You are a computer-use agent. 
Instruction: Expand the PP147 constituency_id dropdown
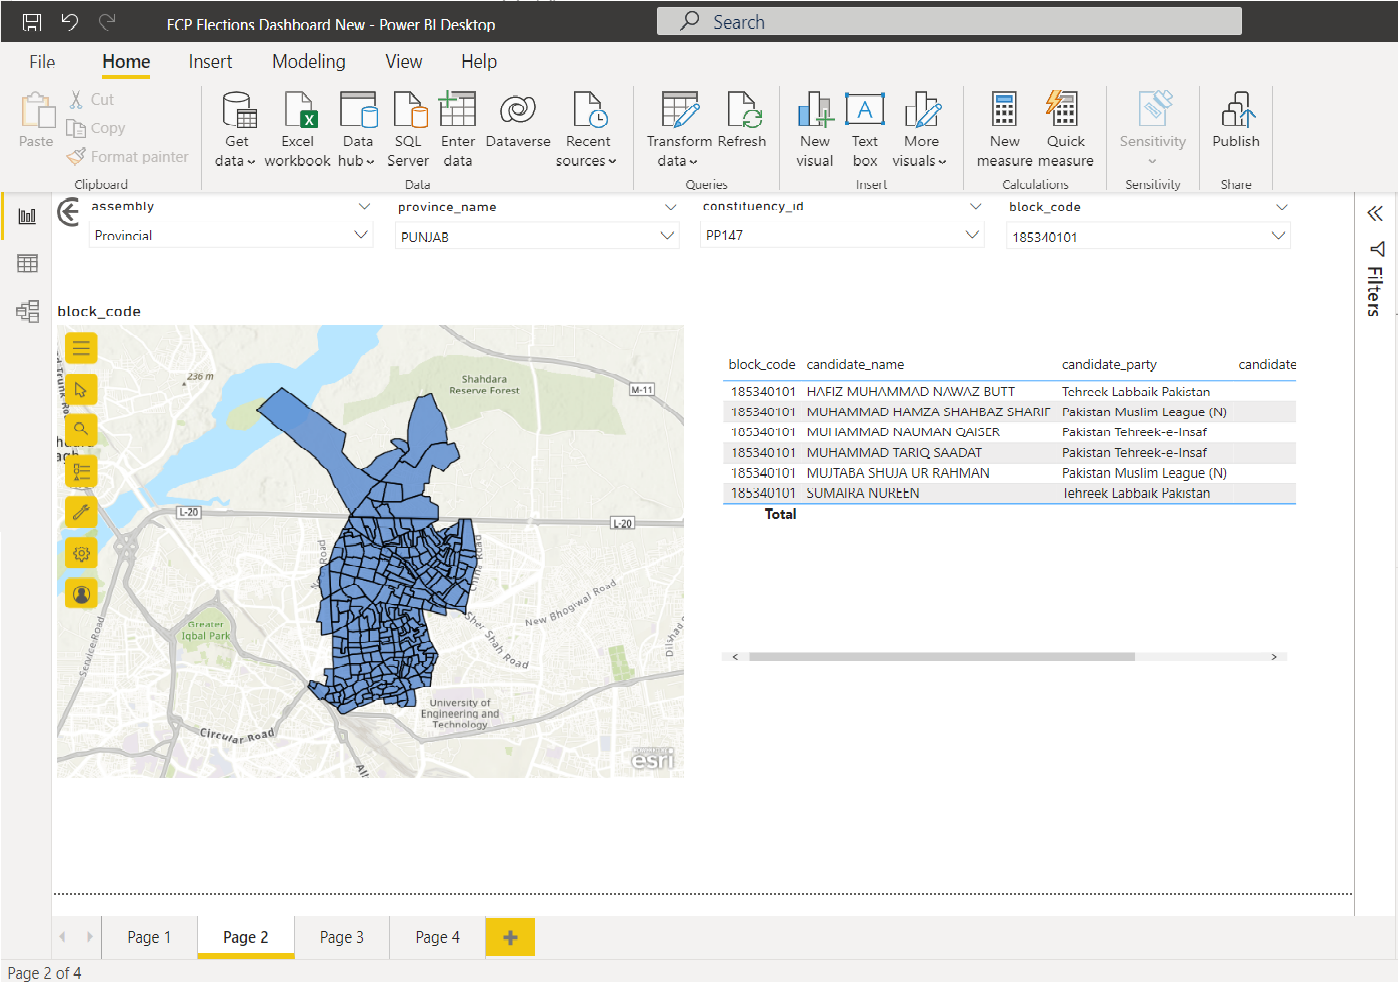(842, 235)
